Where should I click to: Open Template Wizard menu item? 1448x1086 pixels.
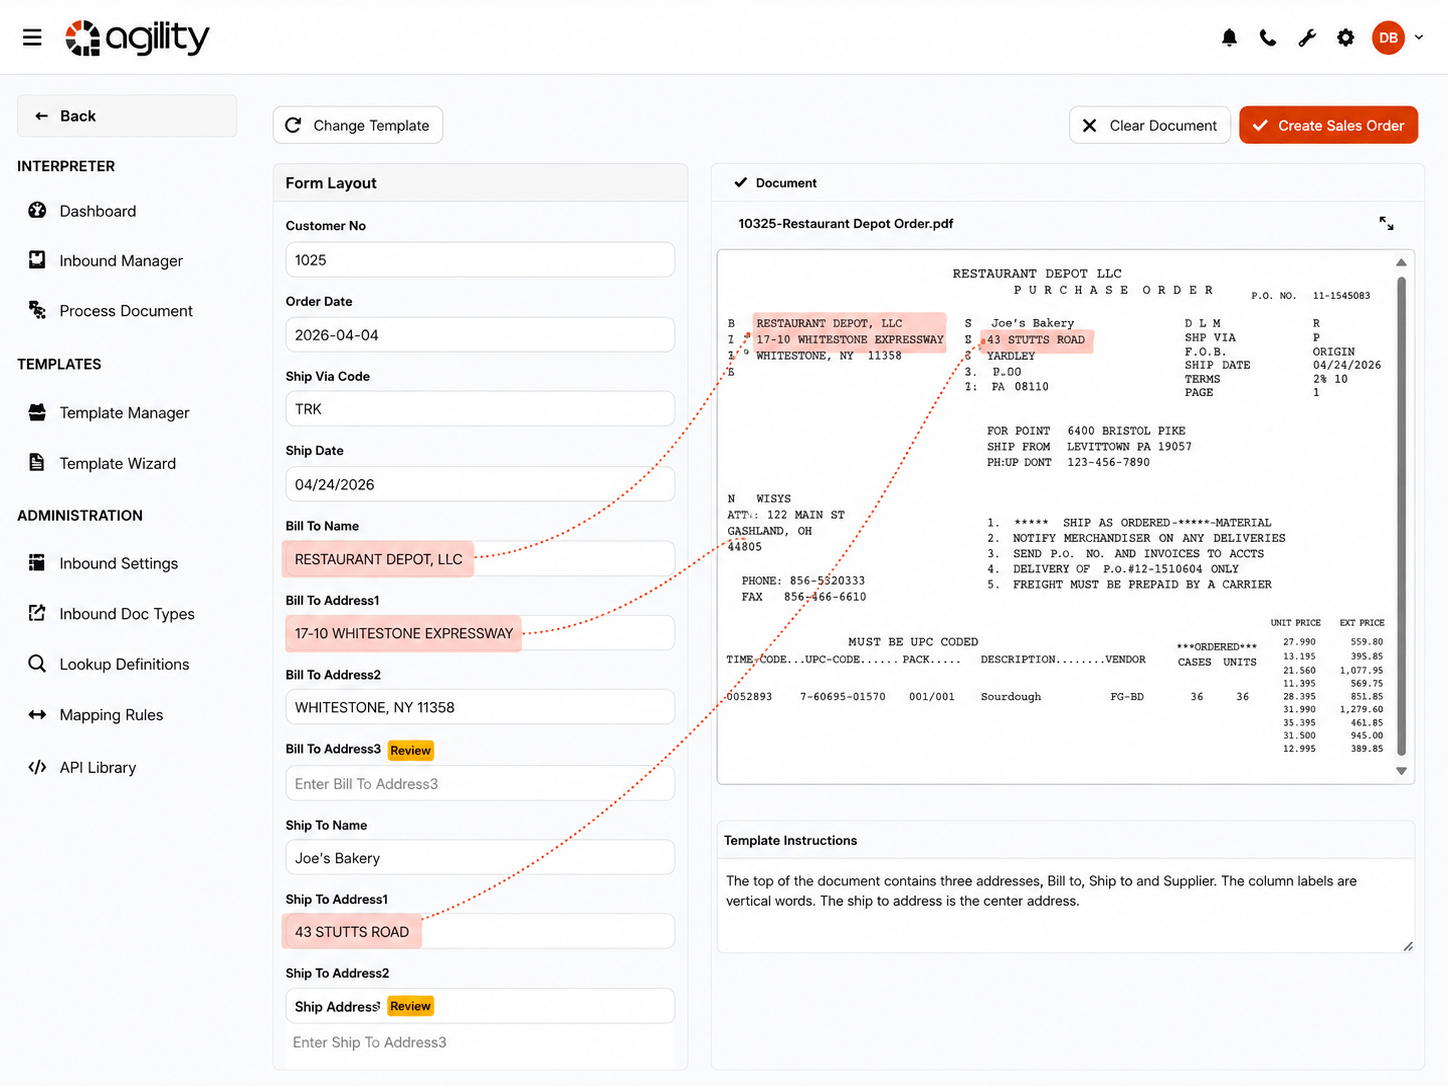[117, 463]
